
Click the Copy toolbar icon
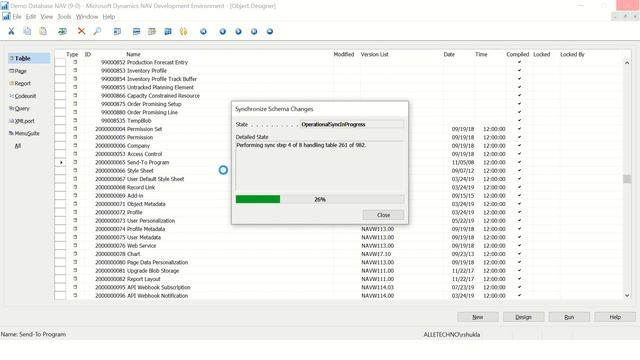(x=27, y=31)
